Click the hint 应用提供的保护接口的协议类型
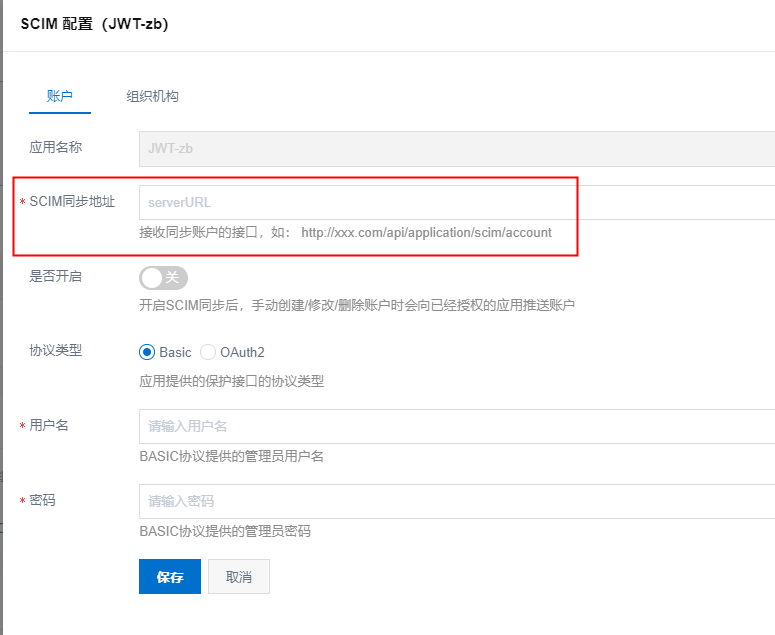Image resolution: width=775 pixels, height=635 pixels. tap(231, 381)
